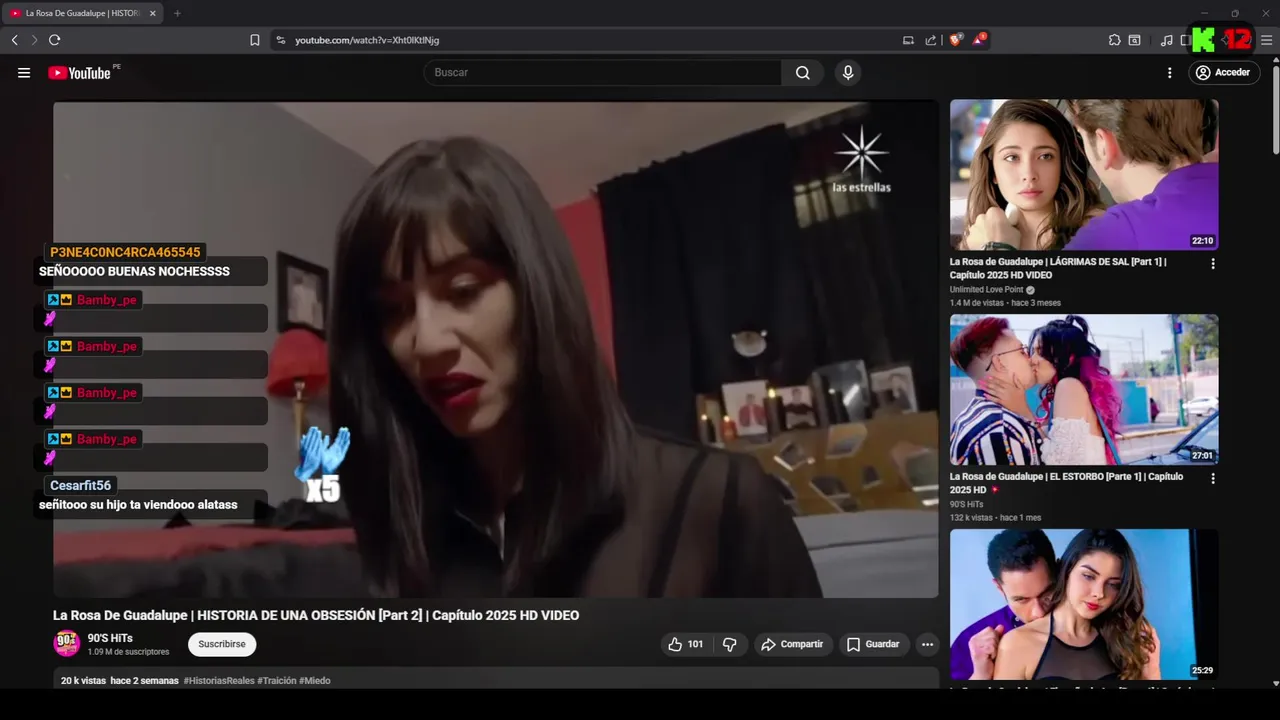Viewport: 1280px width, 720px height.
Task: Open the 90'S HiTs channel avatar
Action: [67, 644]
